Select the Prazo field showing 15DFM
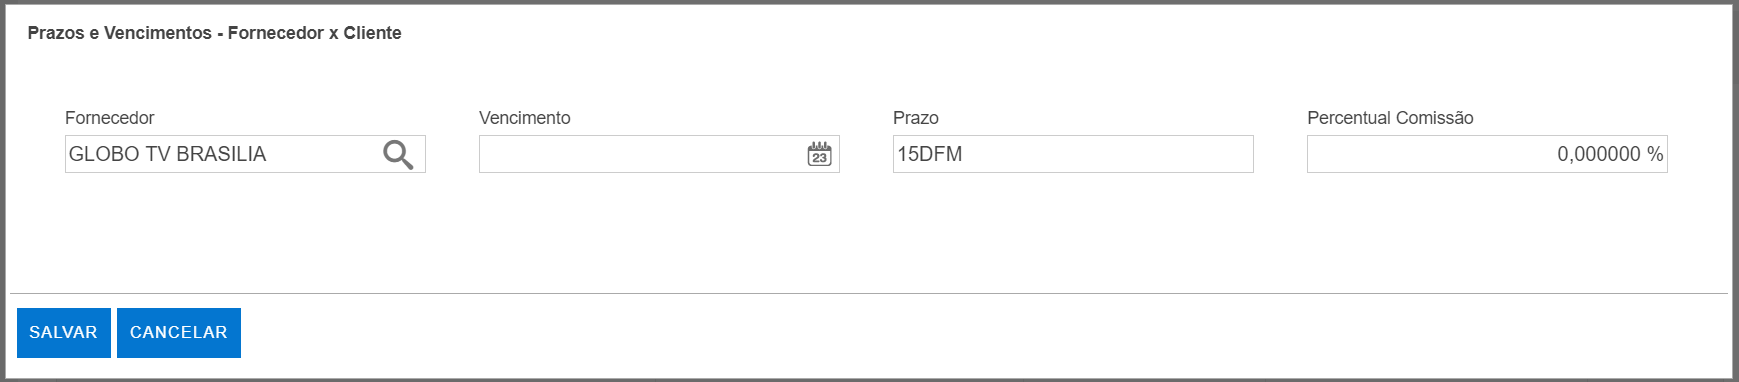Screen dimensions: 1739x382 pos(1073,154)
